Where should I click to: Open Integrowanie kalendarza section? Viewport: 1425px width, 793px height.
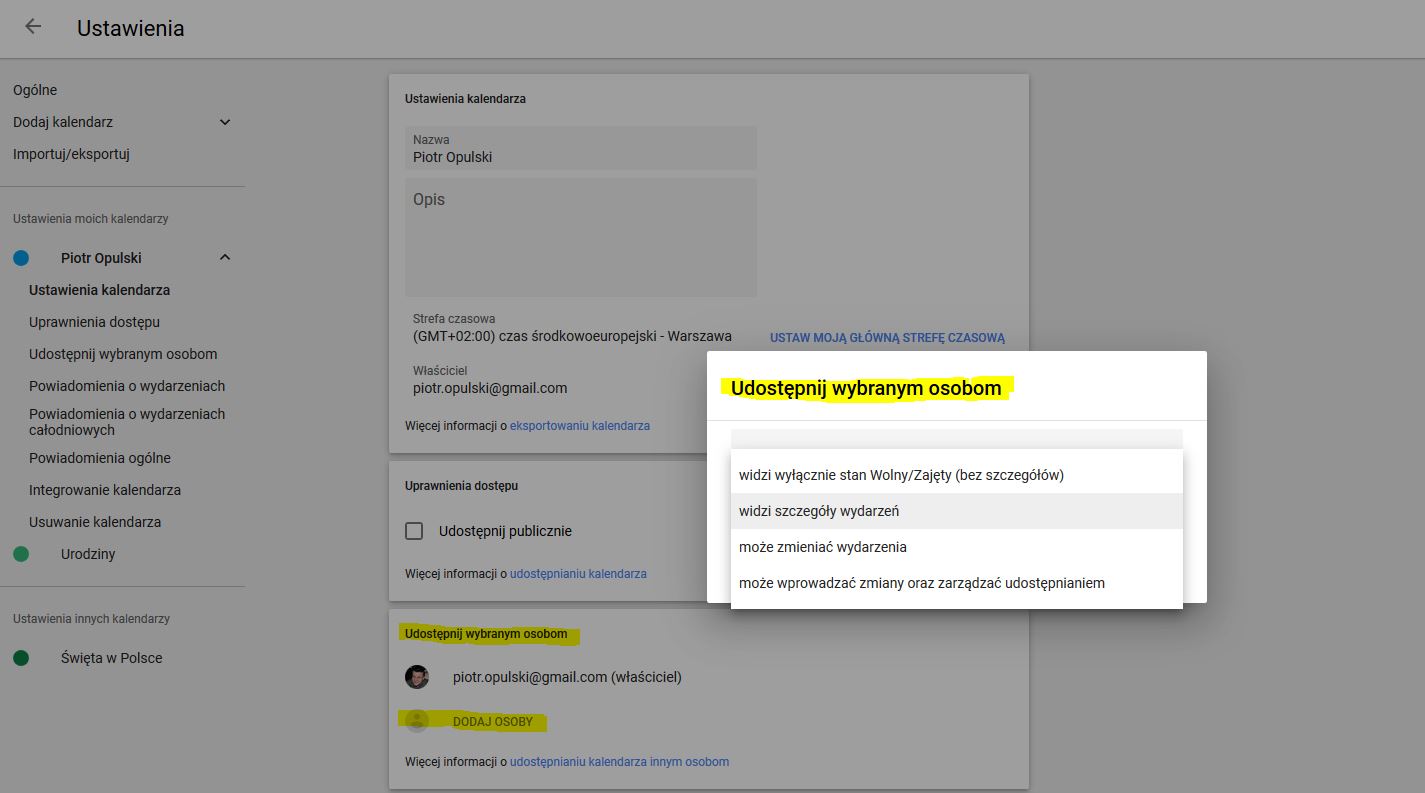pyautogui.click(x=105, y=490)
